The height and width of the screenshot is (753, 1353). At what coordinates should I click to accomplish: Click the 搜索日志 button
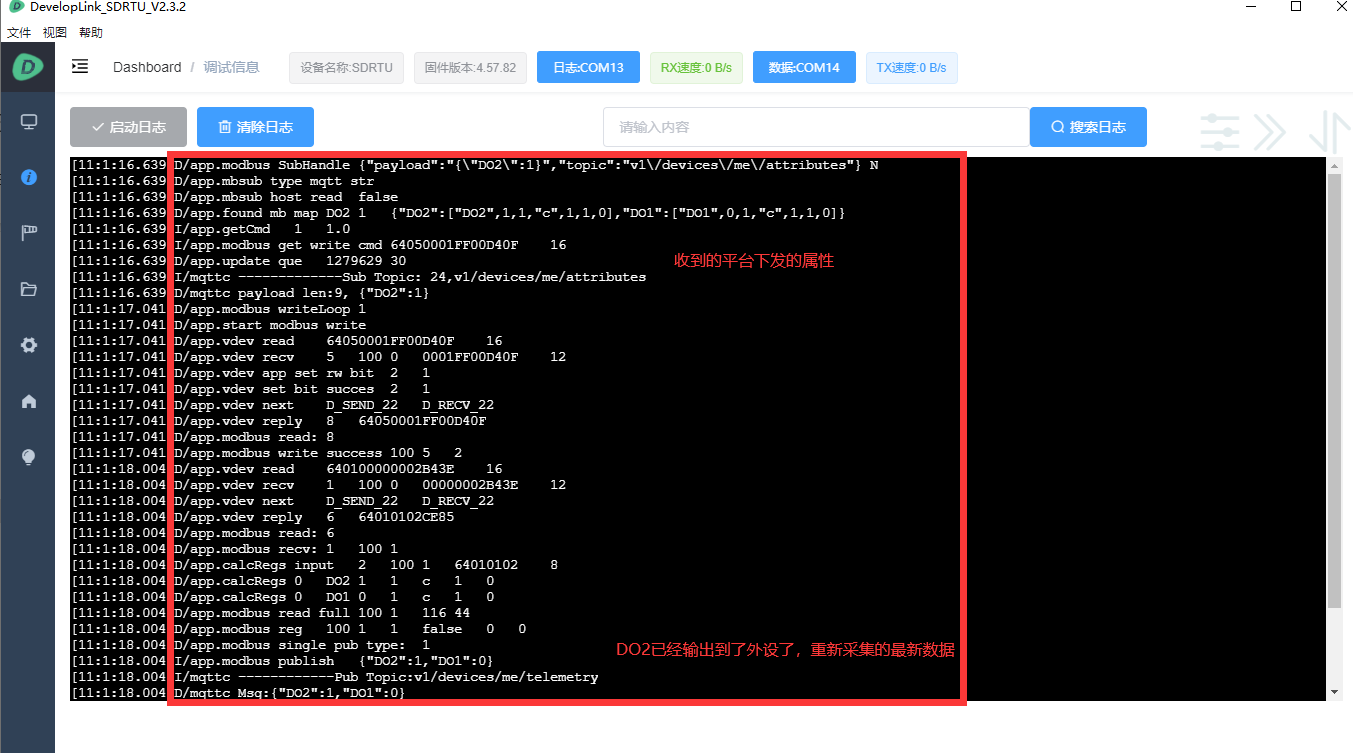click(1088, 127)
